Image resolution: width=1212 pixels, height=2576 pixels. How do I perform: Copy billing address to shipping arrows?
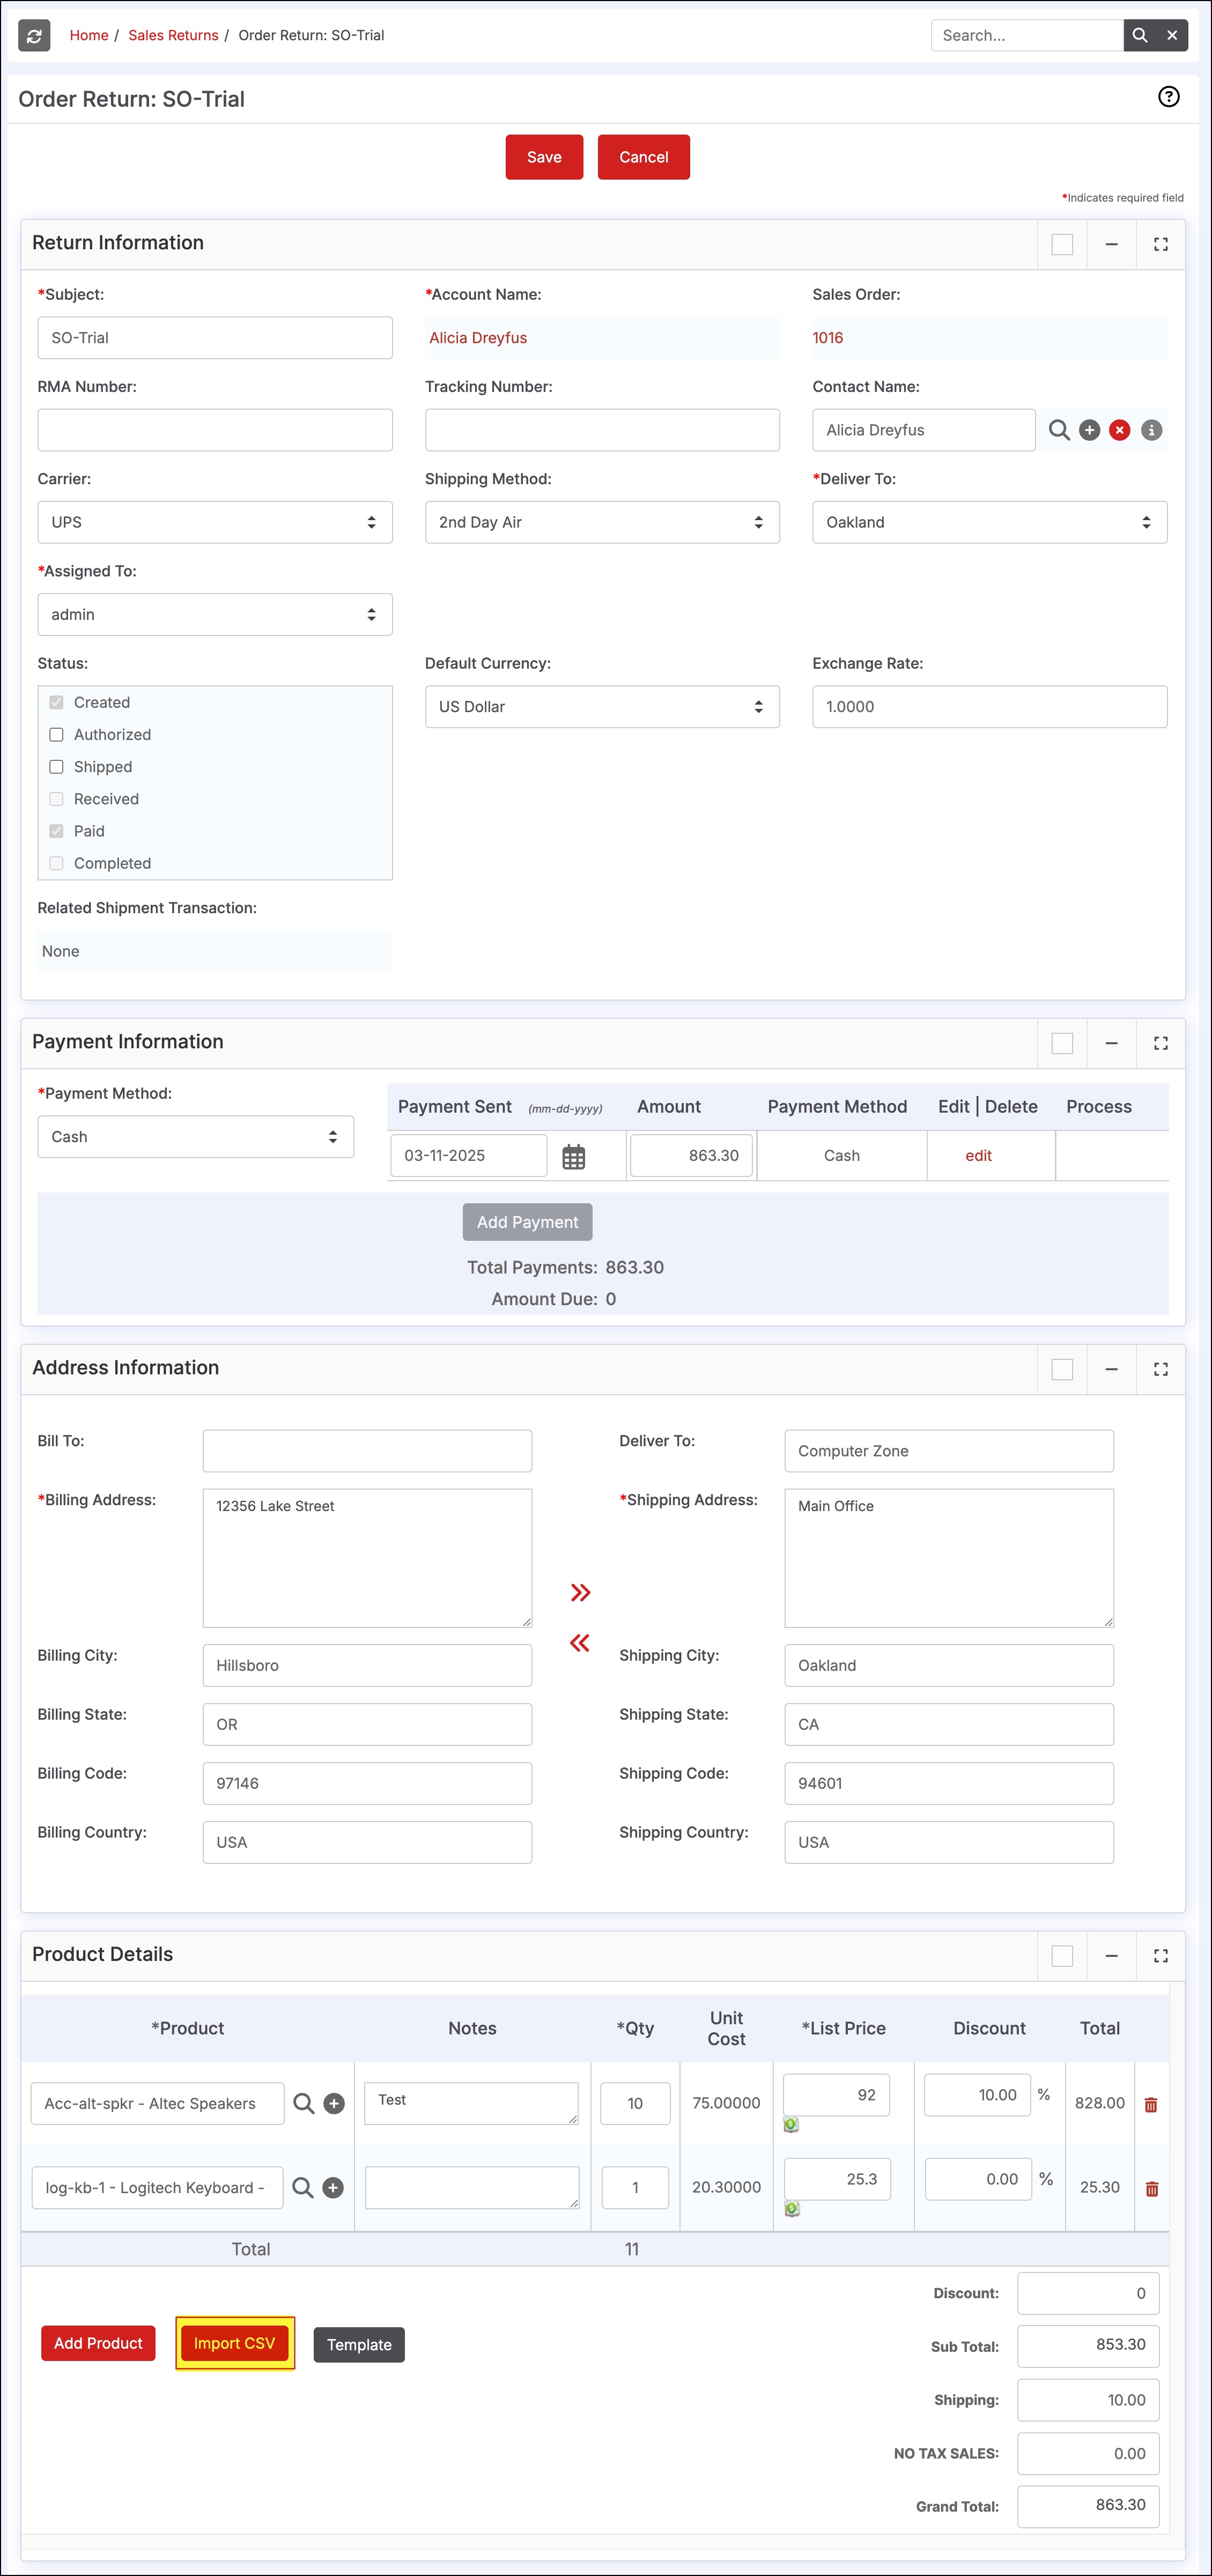[580, 1592]
